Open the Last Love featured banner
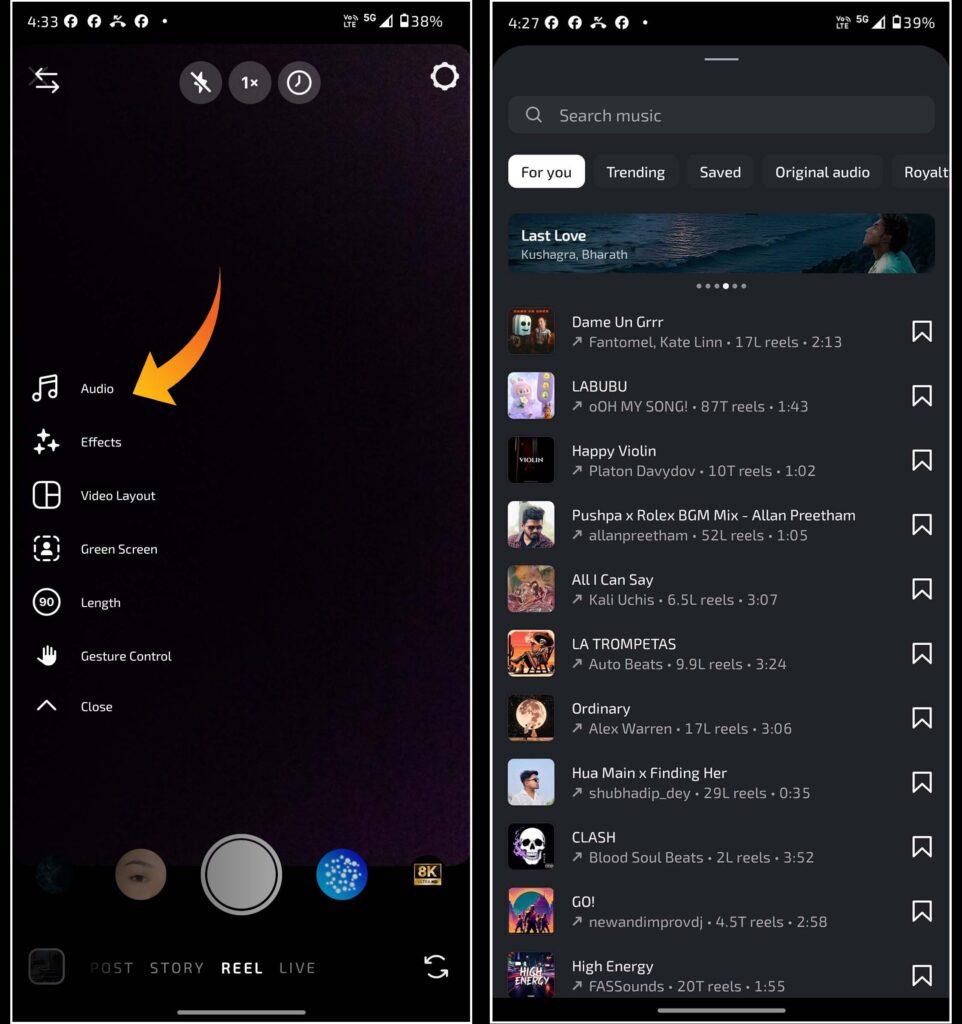The width and height of the screenshot is (962, 1024). (x=721, y=244)
